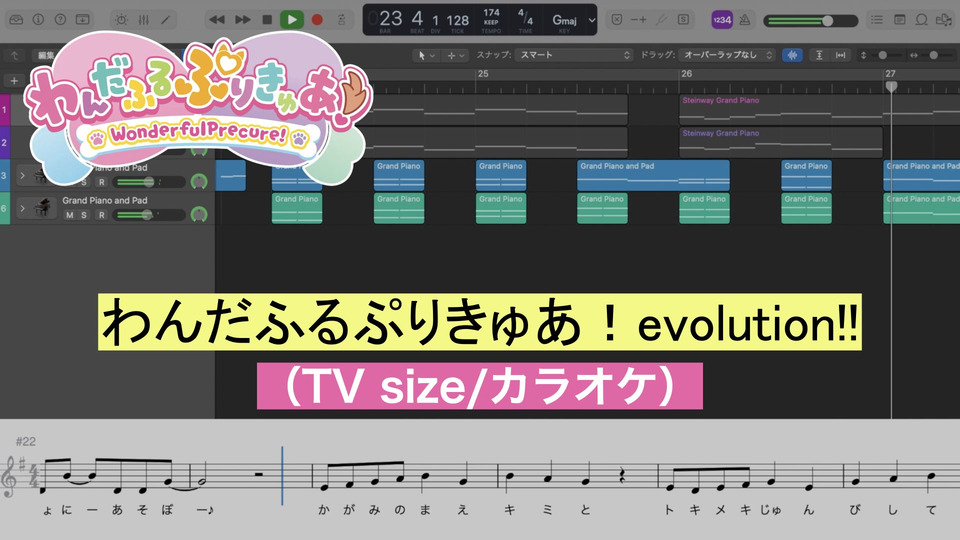The image size is (960, 540).
Task: Toggle the purple 1234 Count-in button
Action: tap(722, 20)
